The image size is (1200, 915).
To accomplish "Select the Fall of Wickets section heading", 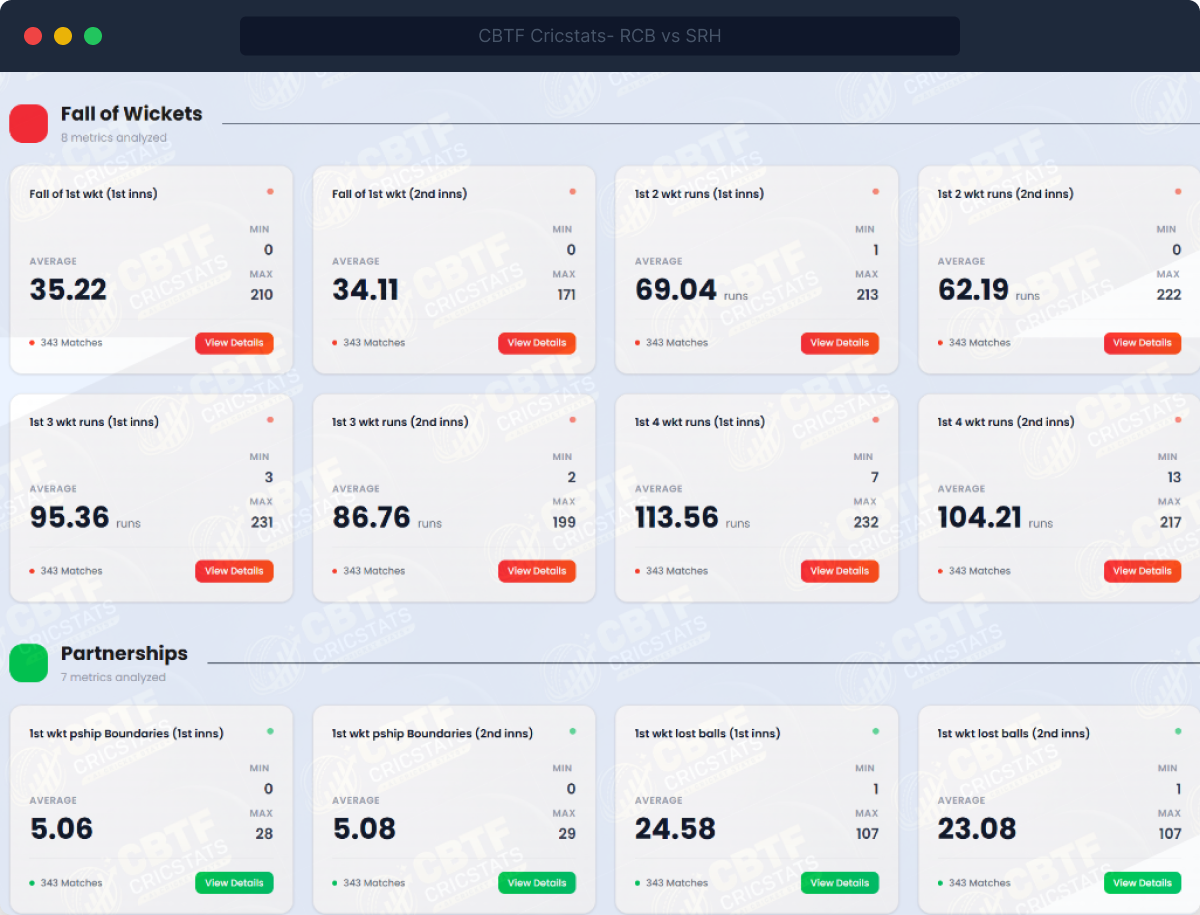I will point(131,114).
